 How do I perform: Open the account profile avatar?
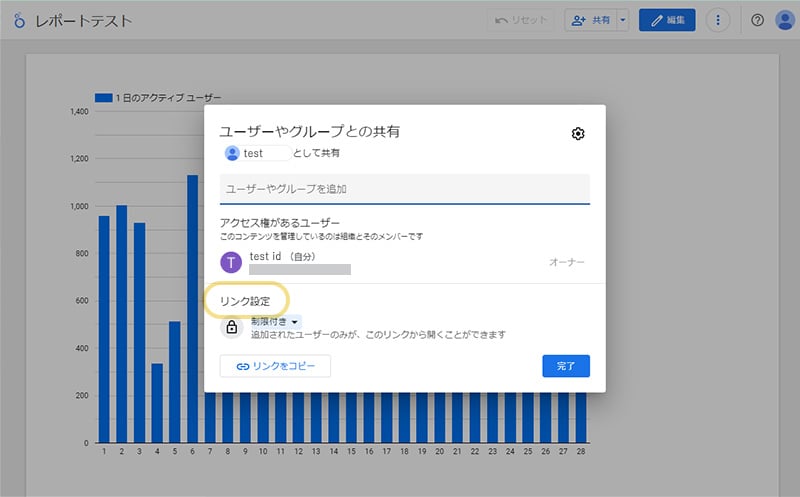(785, 20)
